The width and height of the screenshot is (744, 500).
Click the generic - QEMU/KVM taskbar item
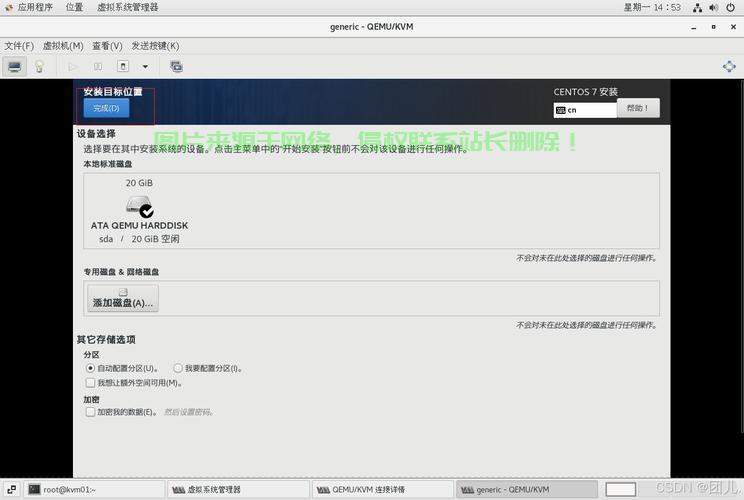tap(527, 490)
